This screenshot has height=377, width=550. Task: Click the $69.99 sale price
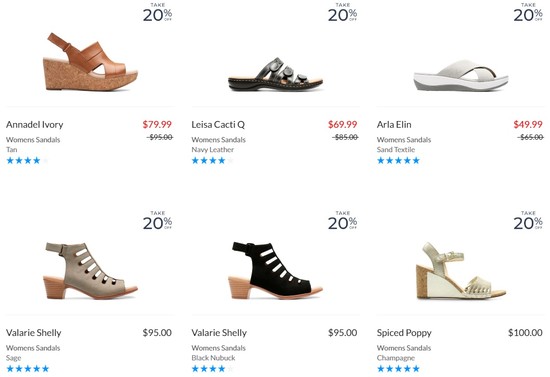pos(342,124)
